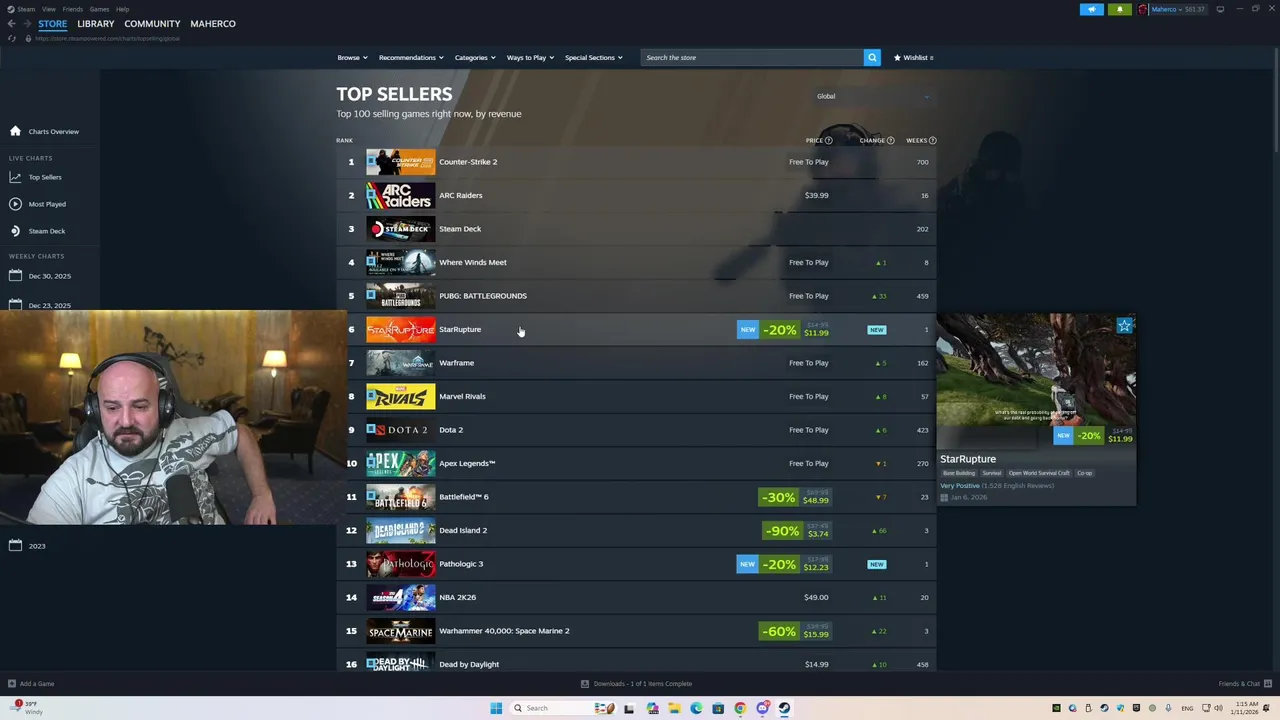Click the WEEKS help question icon
Screen dimensions: 1280x720
point(932,140)
